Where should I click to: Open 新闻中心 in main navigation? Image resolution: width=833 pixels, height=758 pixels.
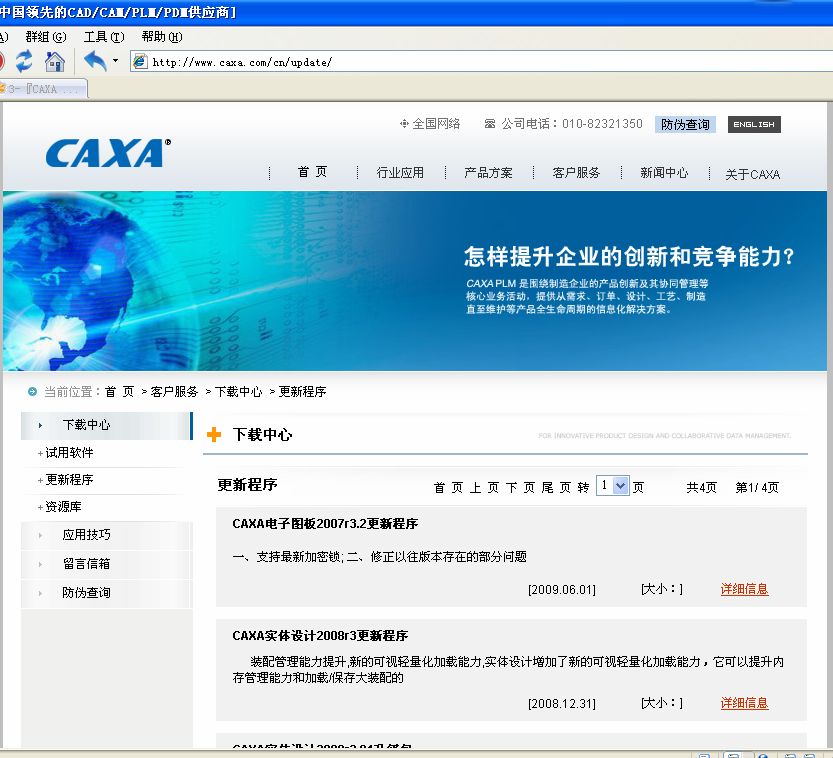[664, 173]
